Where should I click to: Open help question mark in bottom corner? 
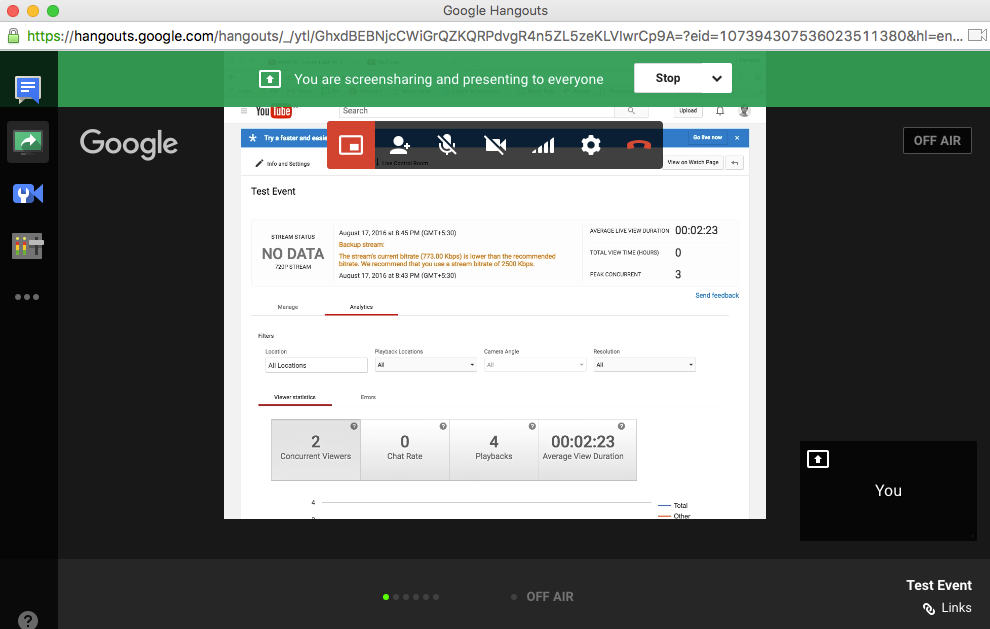pyautogui.click(x=28, y=620)
